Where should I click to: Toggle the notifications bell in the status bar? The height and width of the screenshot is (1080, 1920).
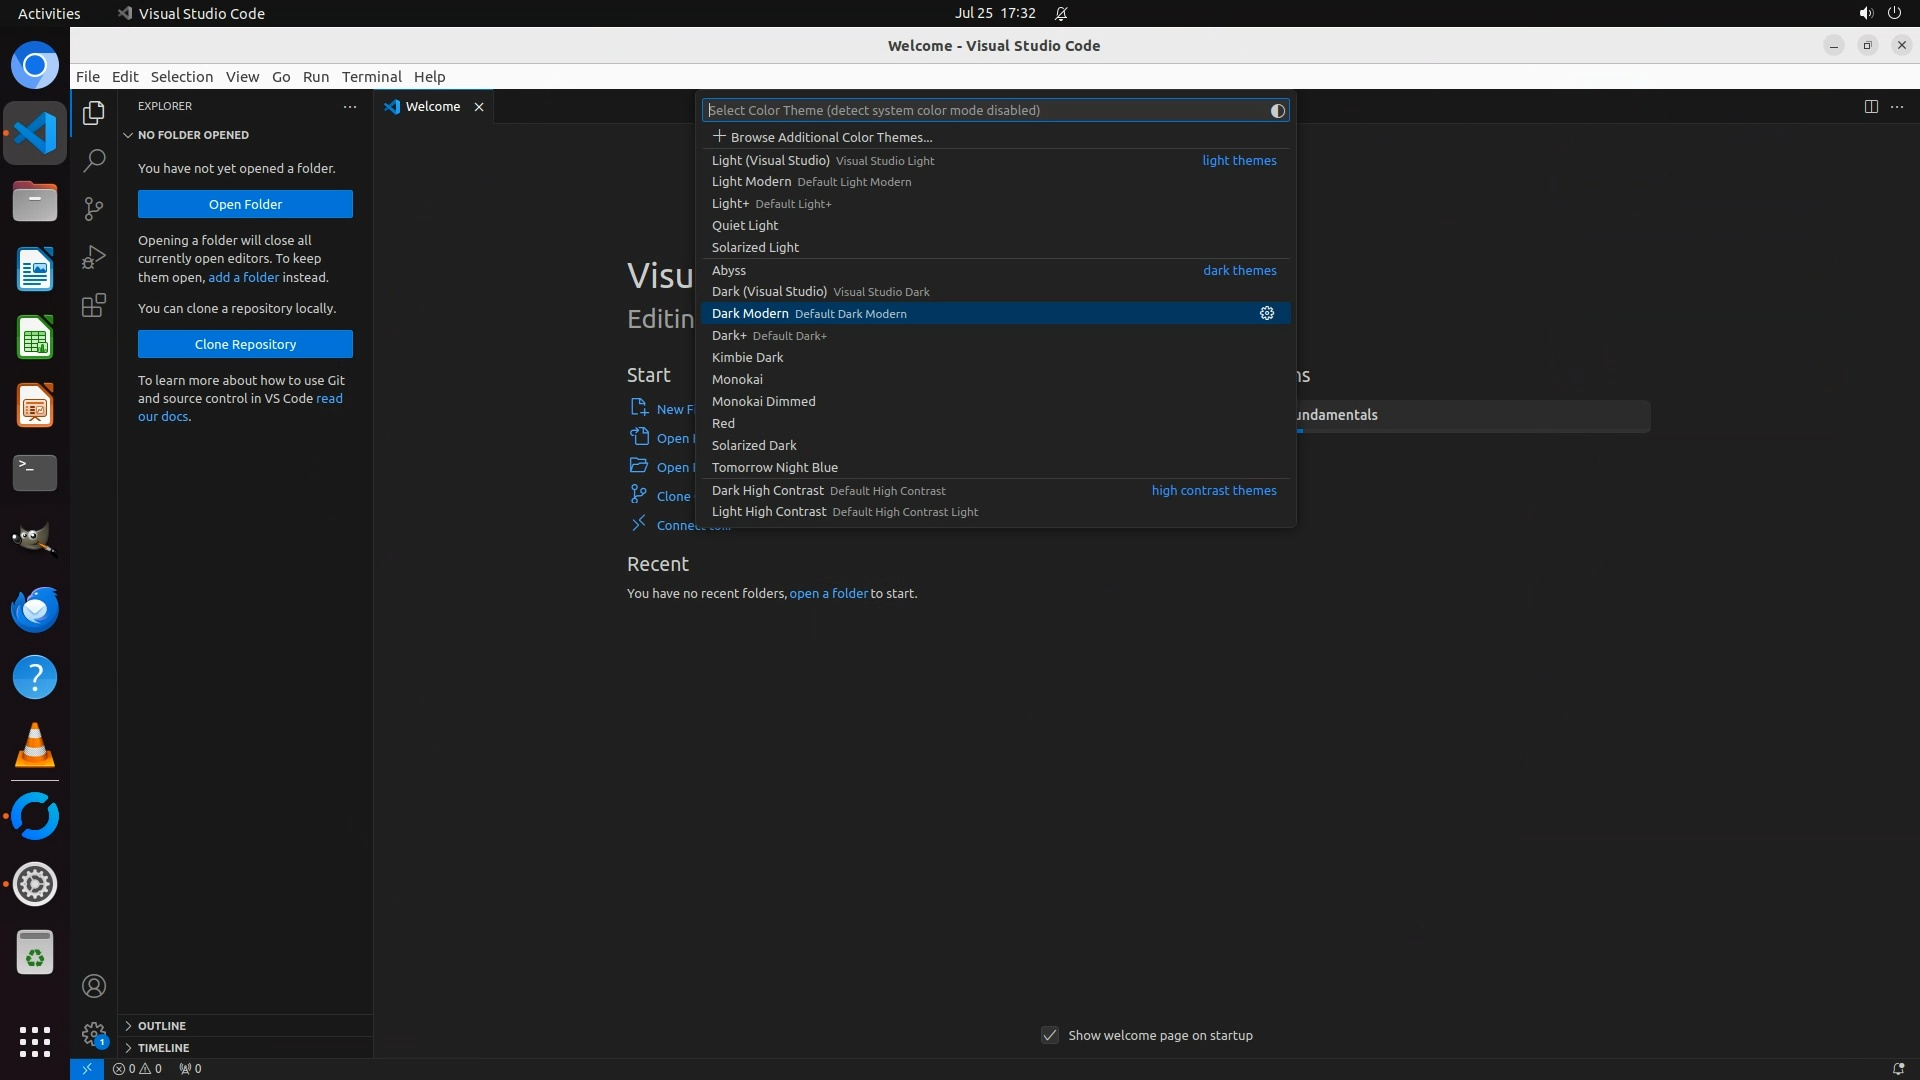click(x=1898, y=1068)
